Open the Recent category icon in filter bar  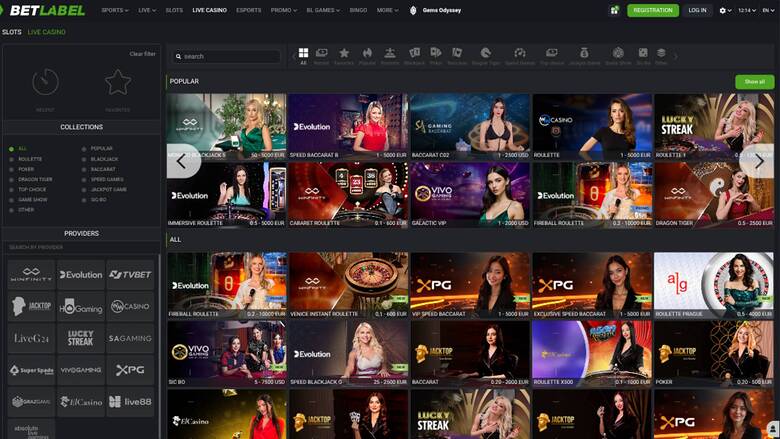click(321, 53)
